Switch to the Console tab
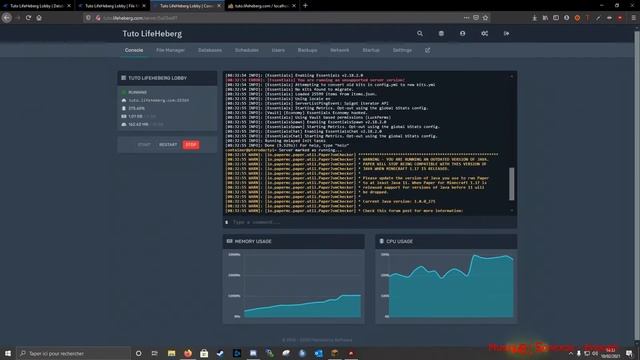640x360 pixels. pos(134,50)
